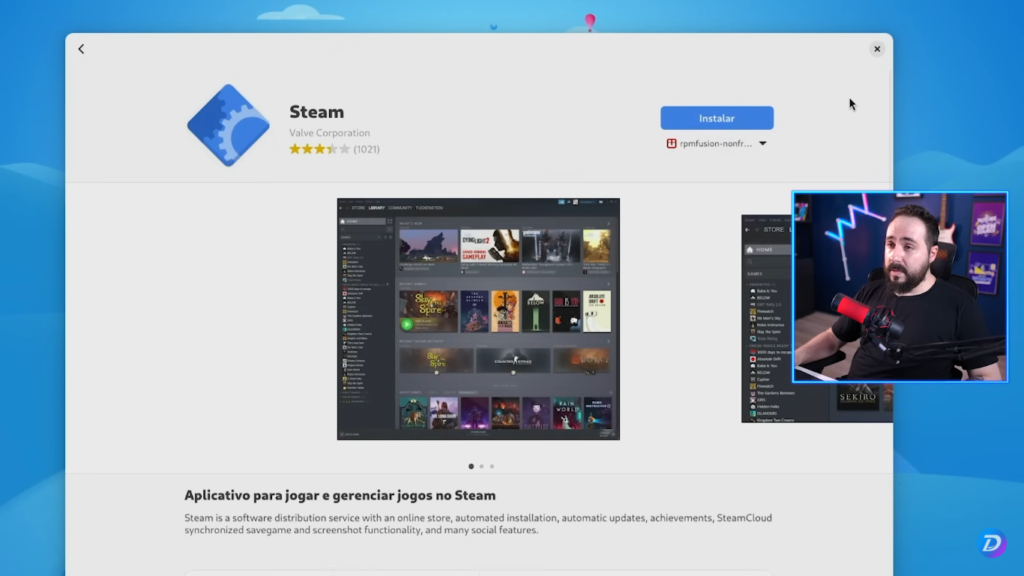Open the main Steam library screenshot
Screen dimensions: 1024x576
[478, 319]
